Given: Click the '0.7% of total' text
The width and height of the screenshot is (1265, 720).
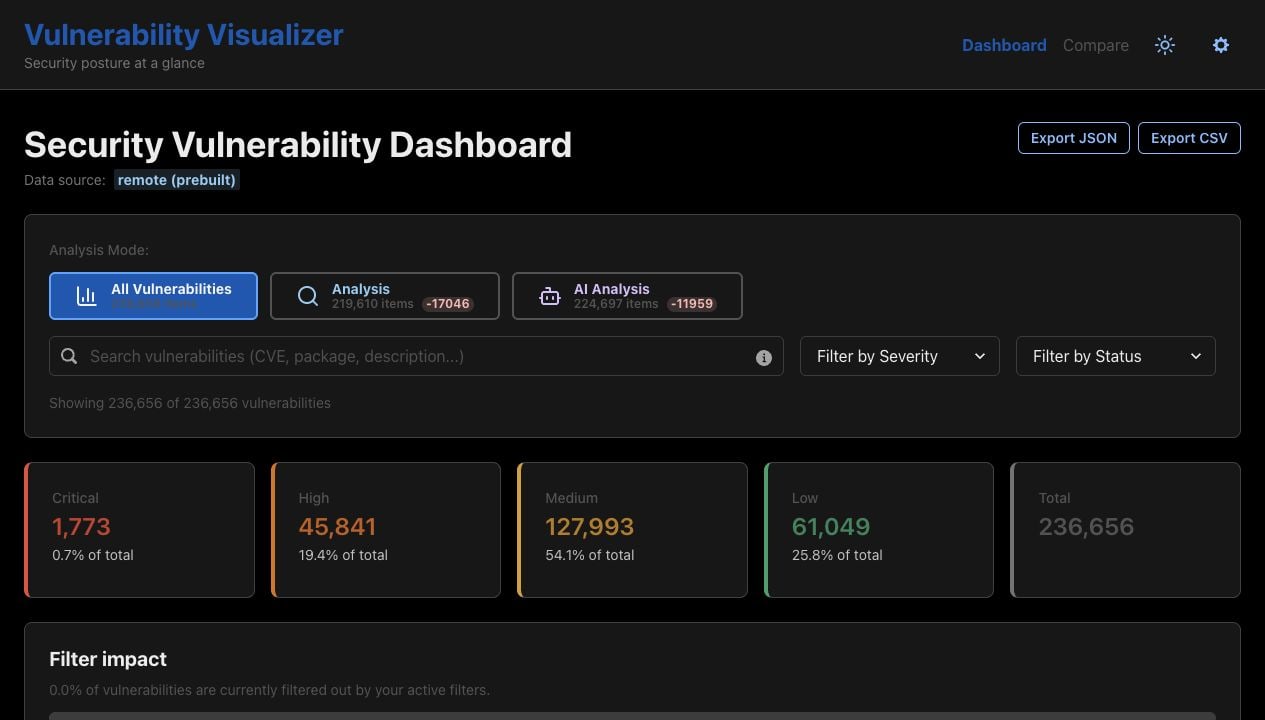Looking at the screenshot, I should click(x=93, y=555).
